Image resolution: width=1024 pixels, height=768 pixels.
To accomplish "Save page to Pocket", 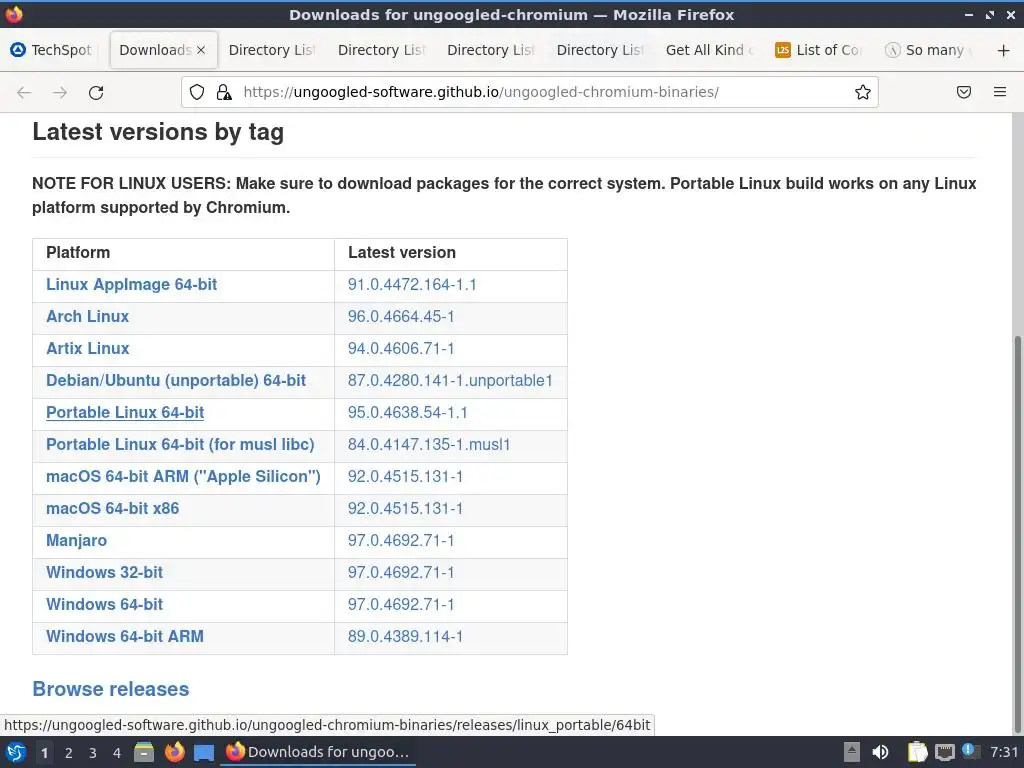I will [x=964, y=92].
